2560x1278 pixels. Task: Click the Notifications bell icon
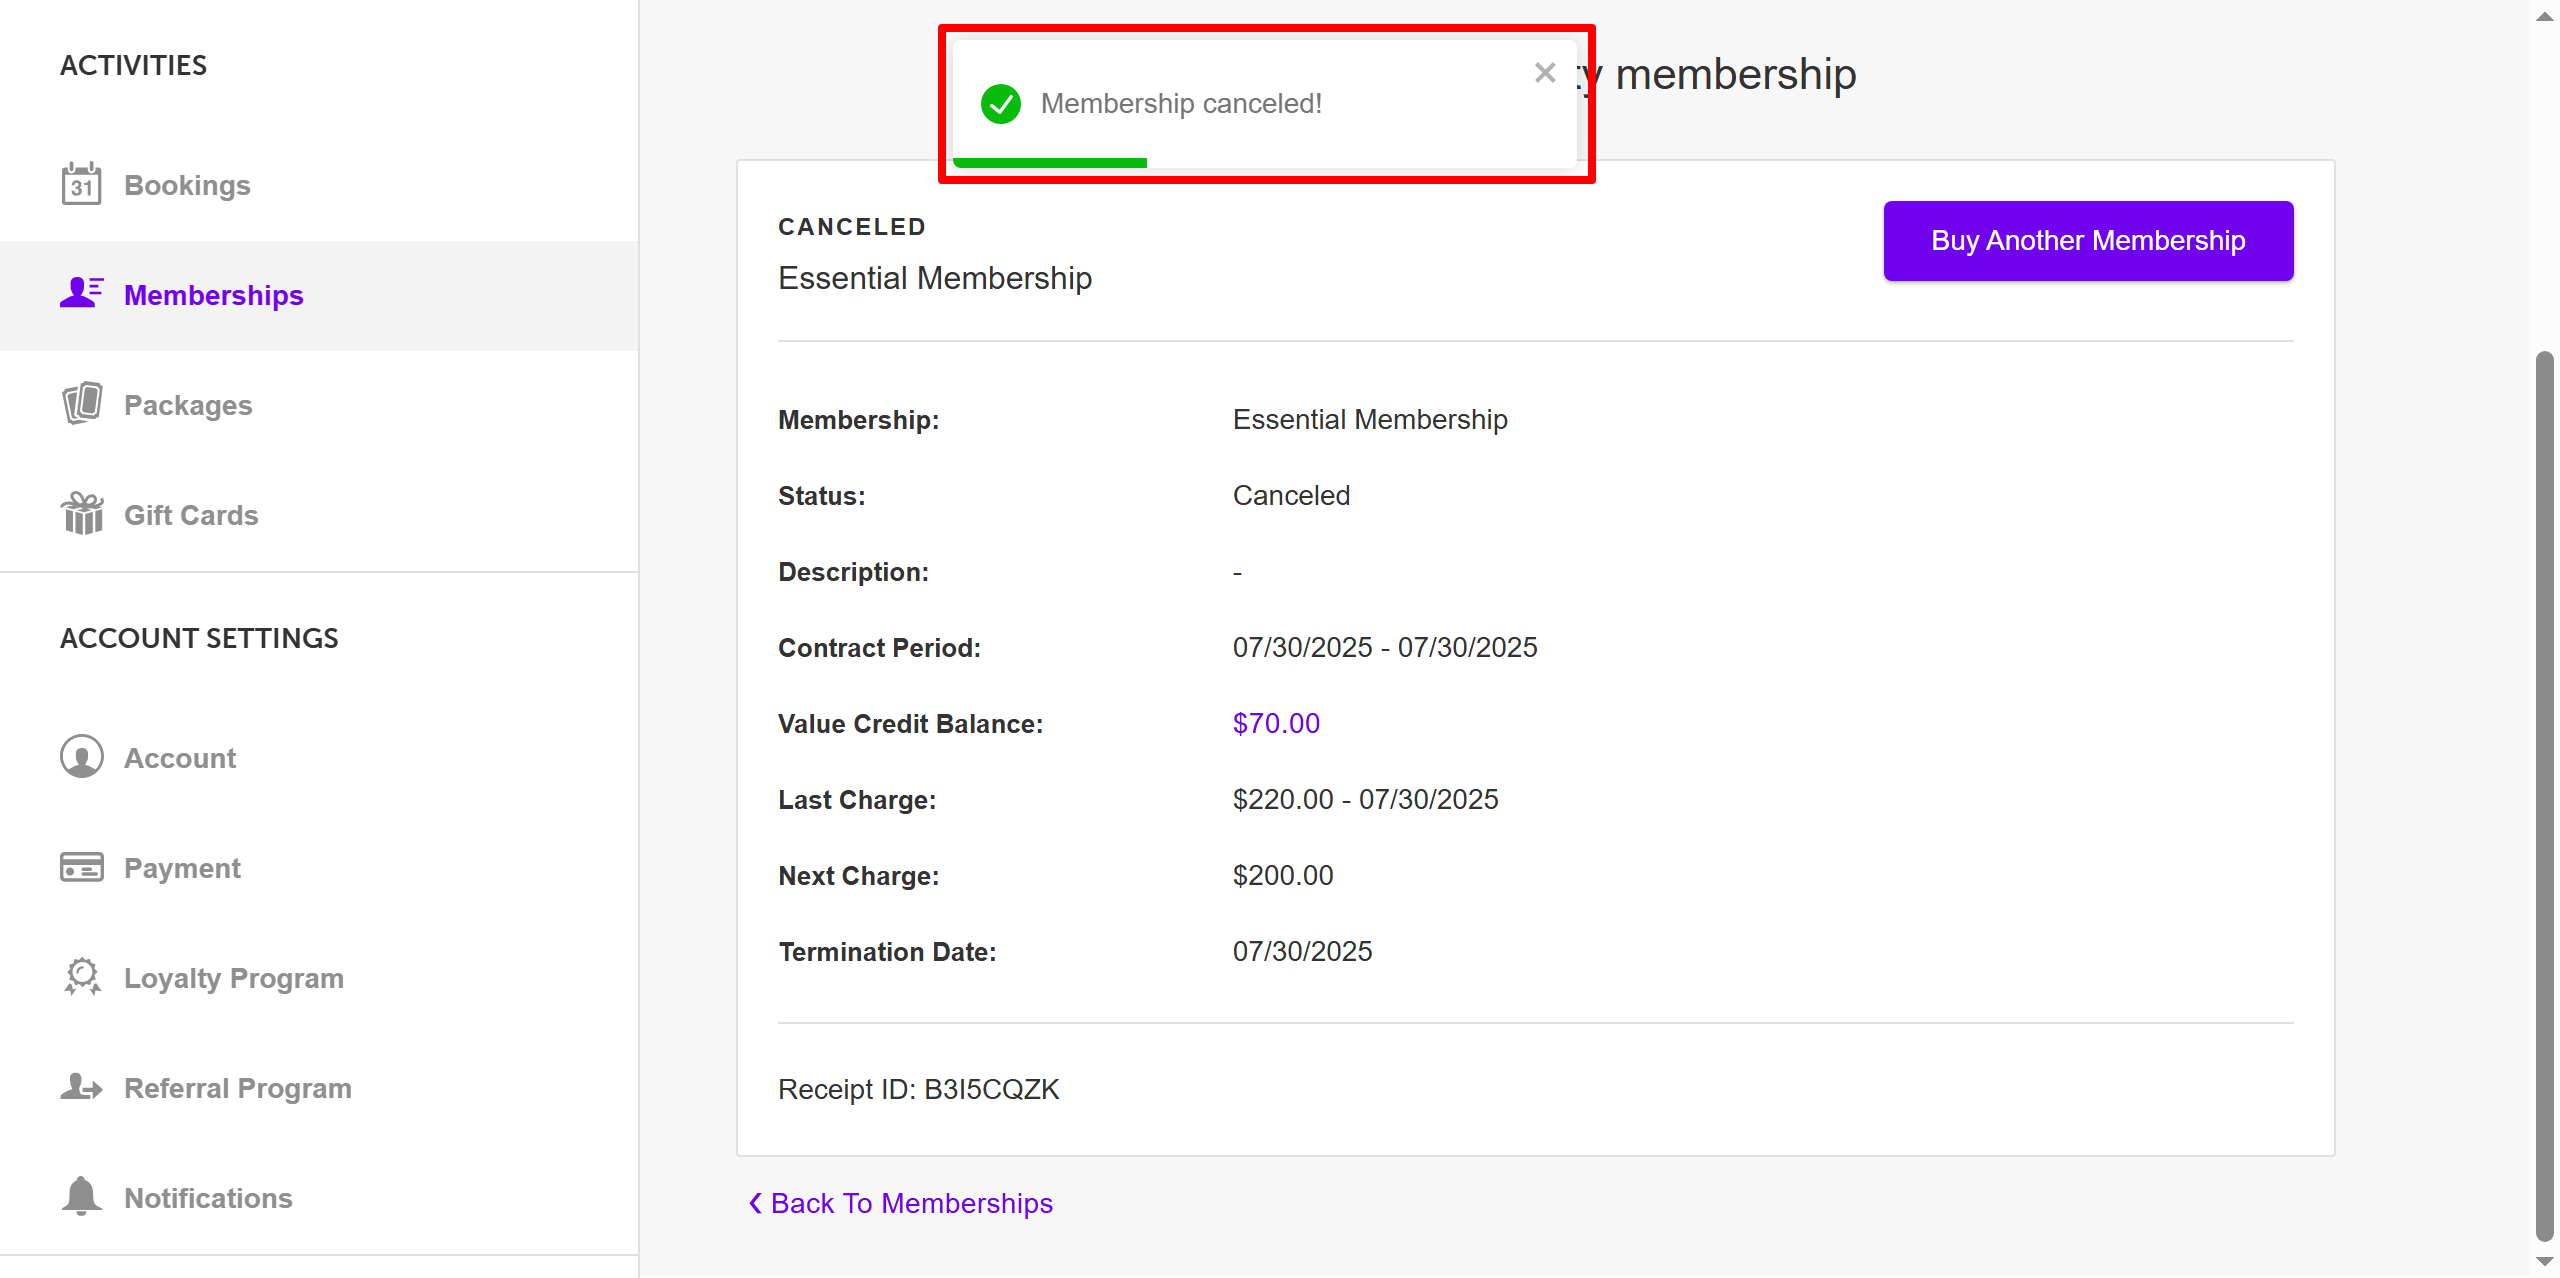[x=81, y=1196]
